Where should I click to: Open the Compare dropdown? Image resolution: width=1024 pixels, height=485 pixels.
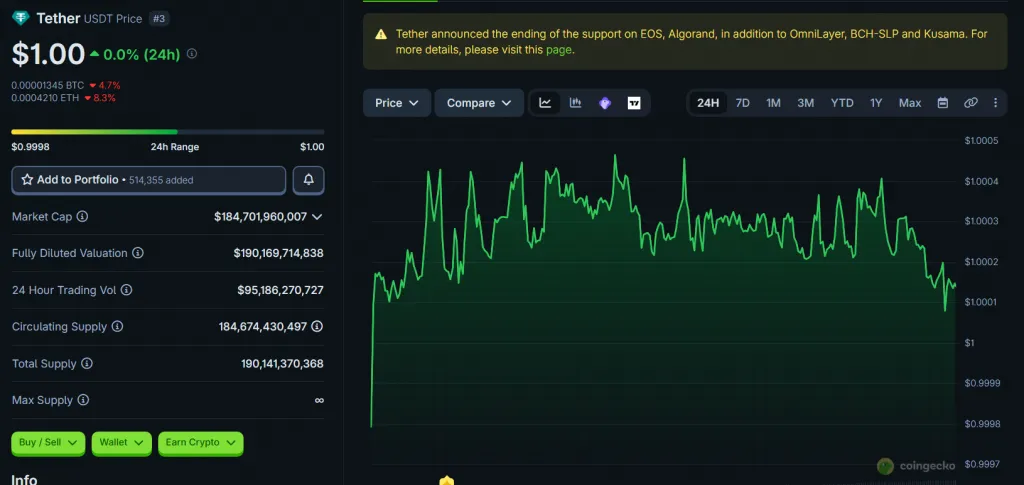[x=479, y=102]
